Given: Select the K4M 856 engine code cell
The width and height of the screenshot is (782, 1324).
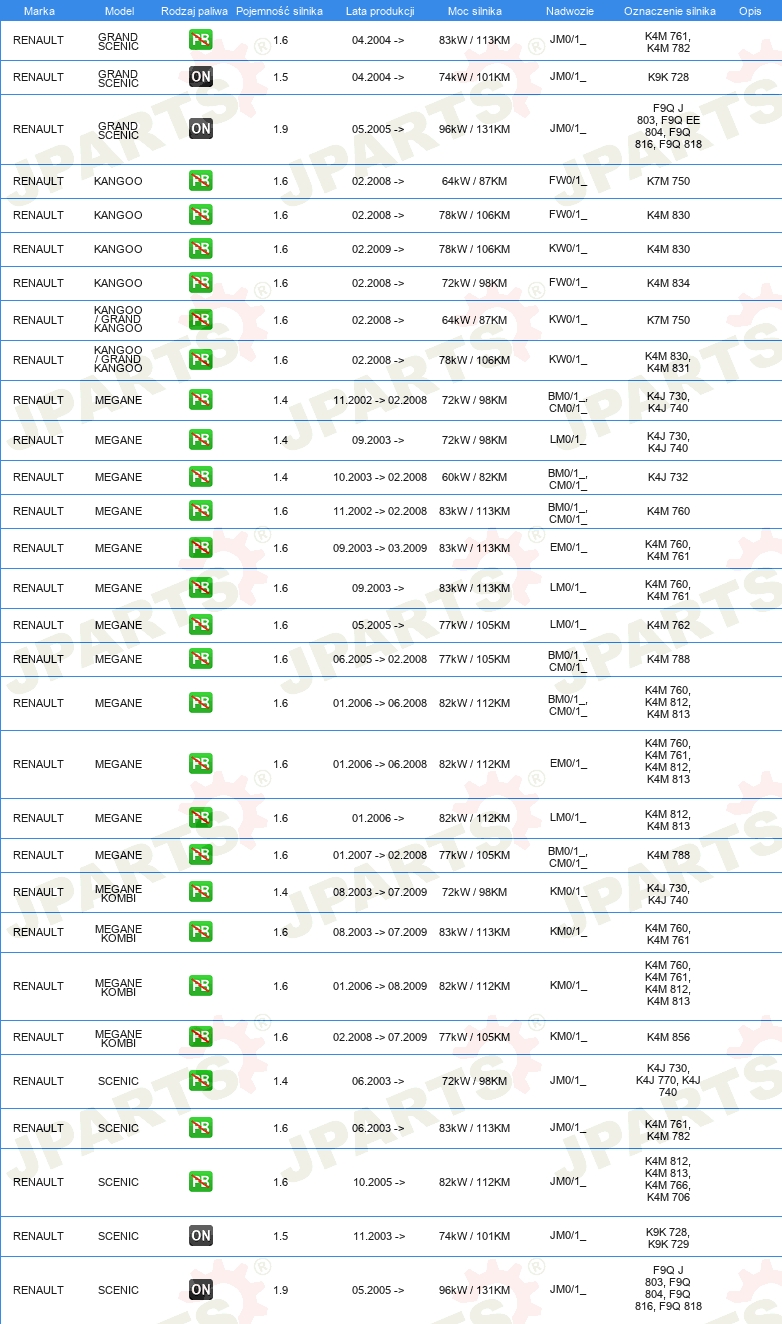Looking at the screenshot, I should [x=668, y=1037].
